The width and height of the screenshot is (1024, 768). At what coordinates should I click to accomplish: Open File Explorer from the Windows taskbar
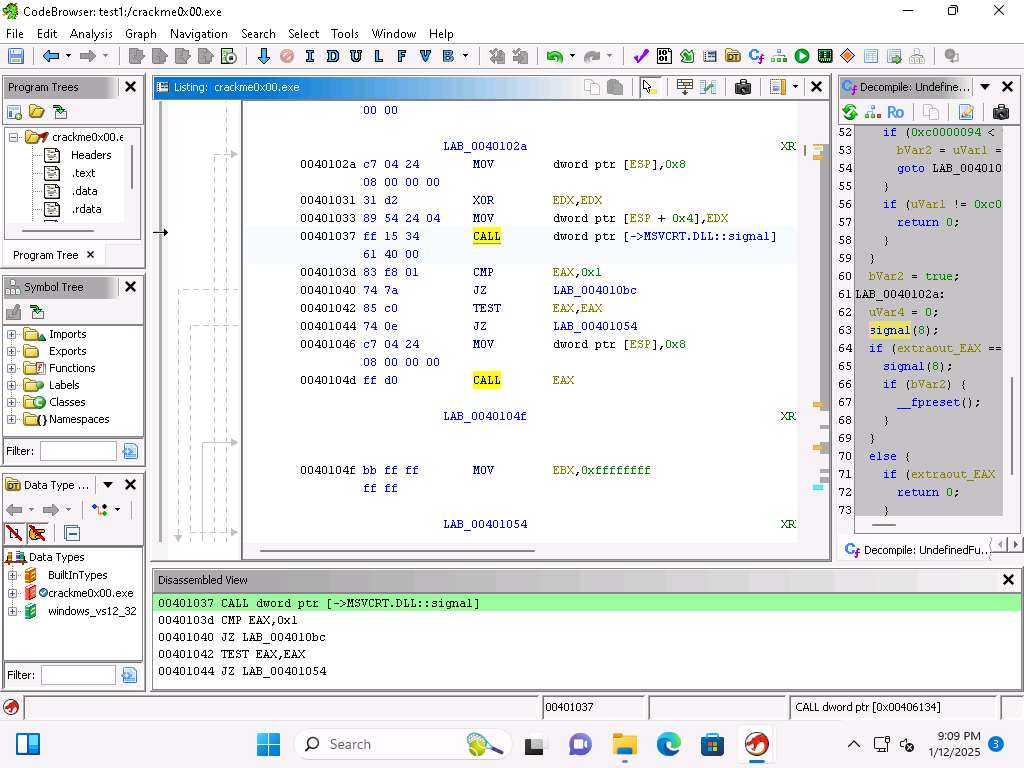point(625,744)
